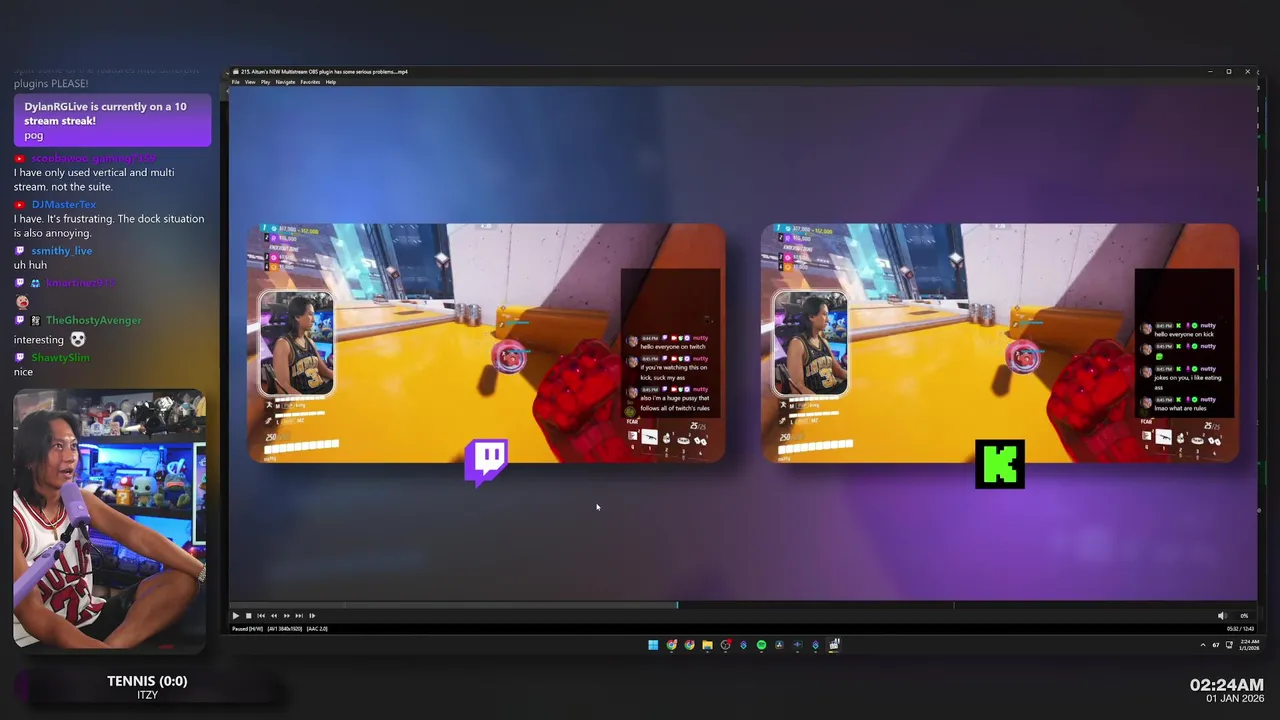
Task: Click the "interesting" chat message
Action: (39, 340)
